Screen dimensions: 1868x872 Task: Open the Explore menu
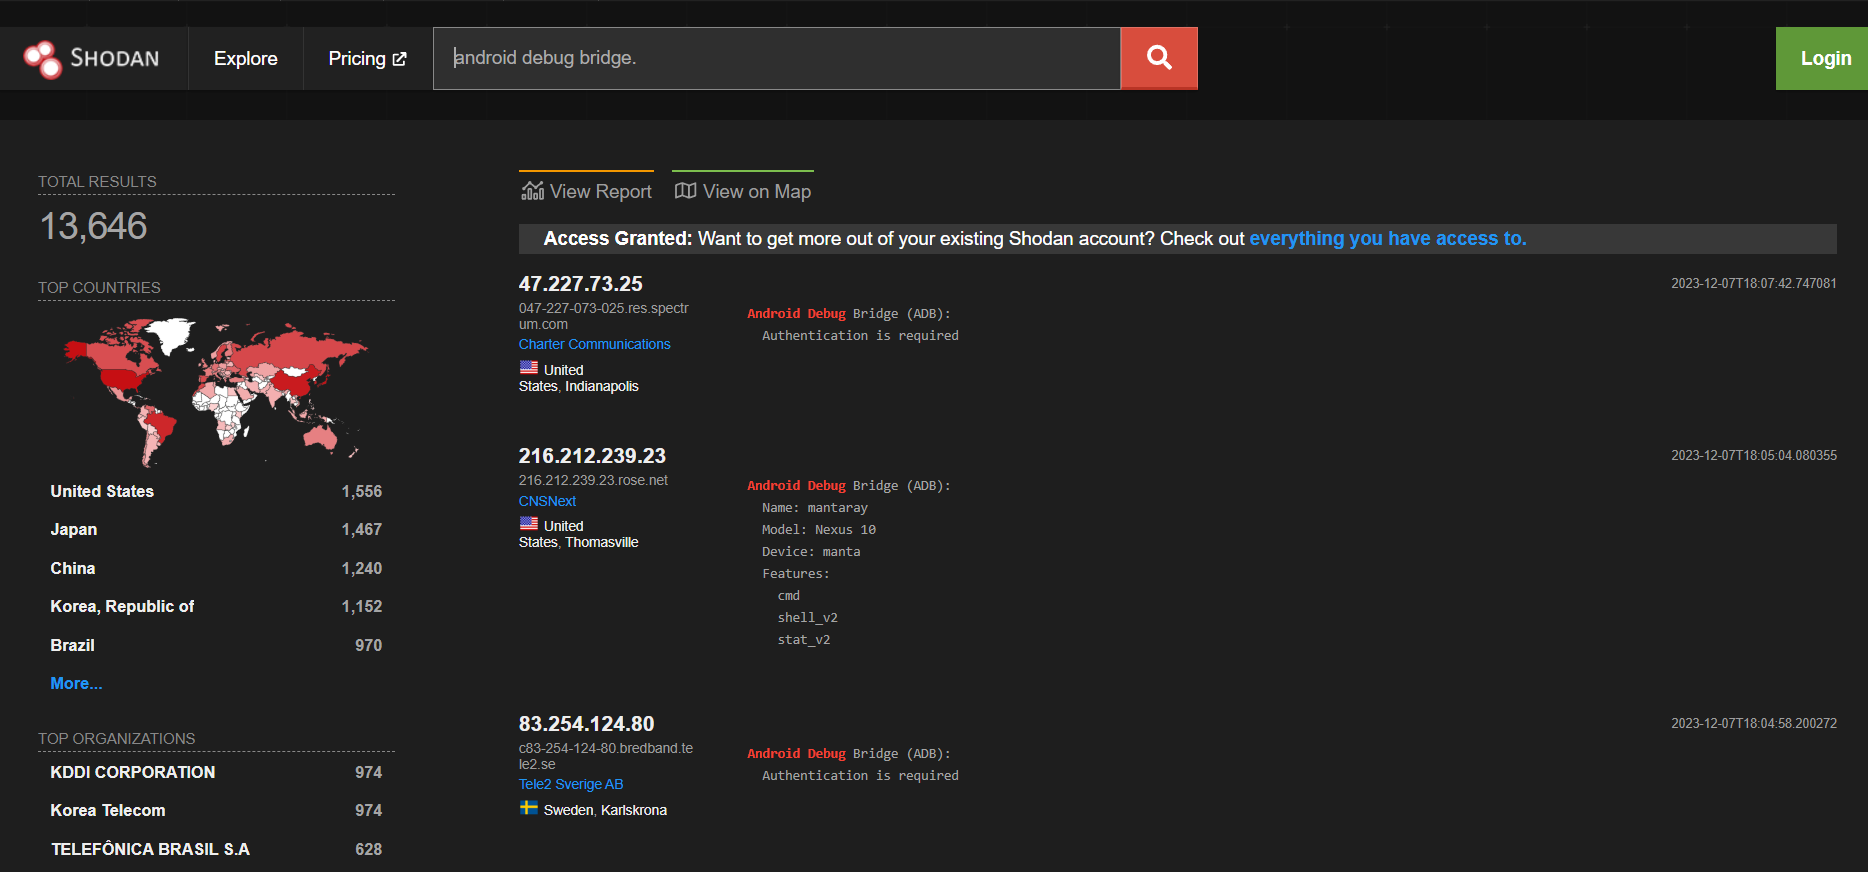245,59
